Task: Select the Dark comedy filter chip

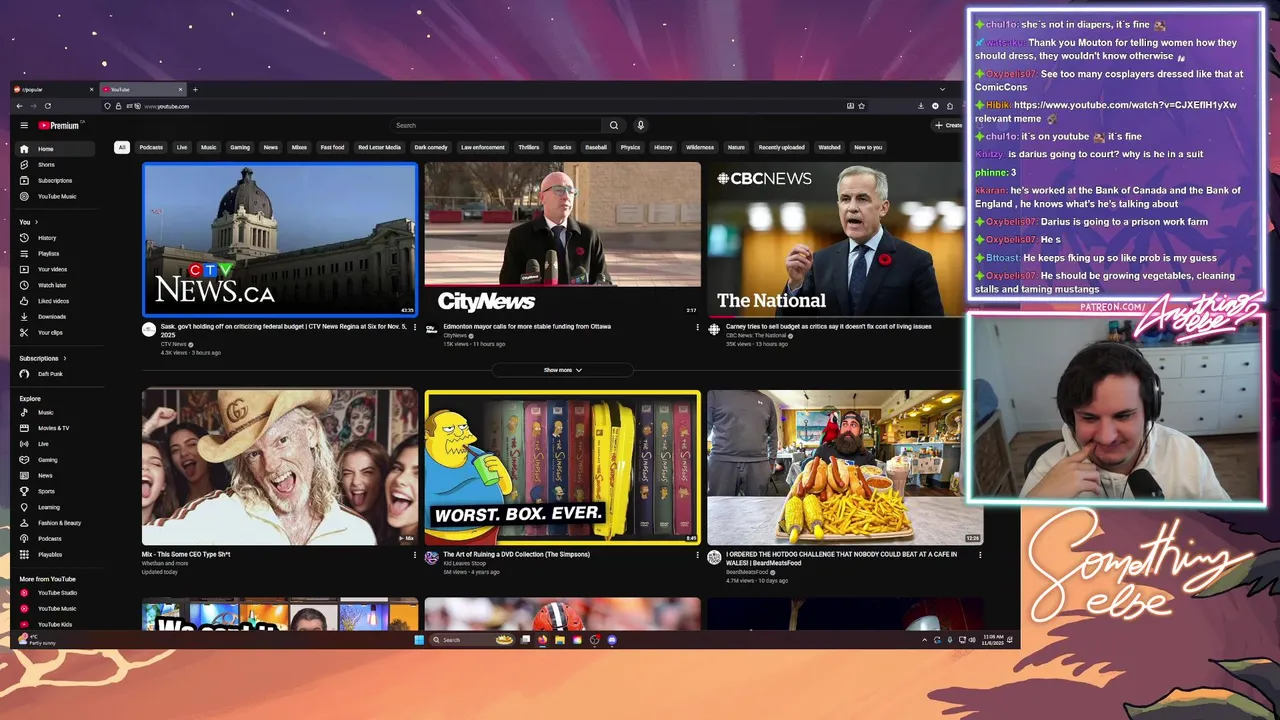Action: pos(431,147)
